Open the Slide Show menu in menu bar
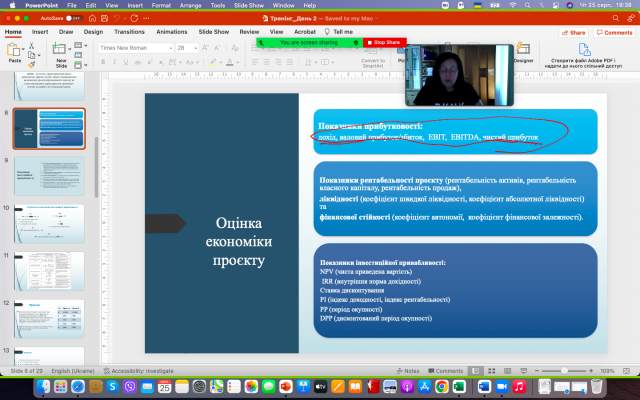Viewport: 640px width, 400px height. (249, 5)
